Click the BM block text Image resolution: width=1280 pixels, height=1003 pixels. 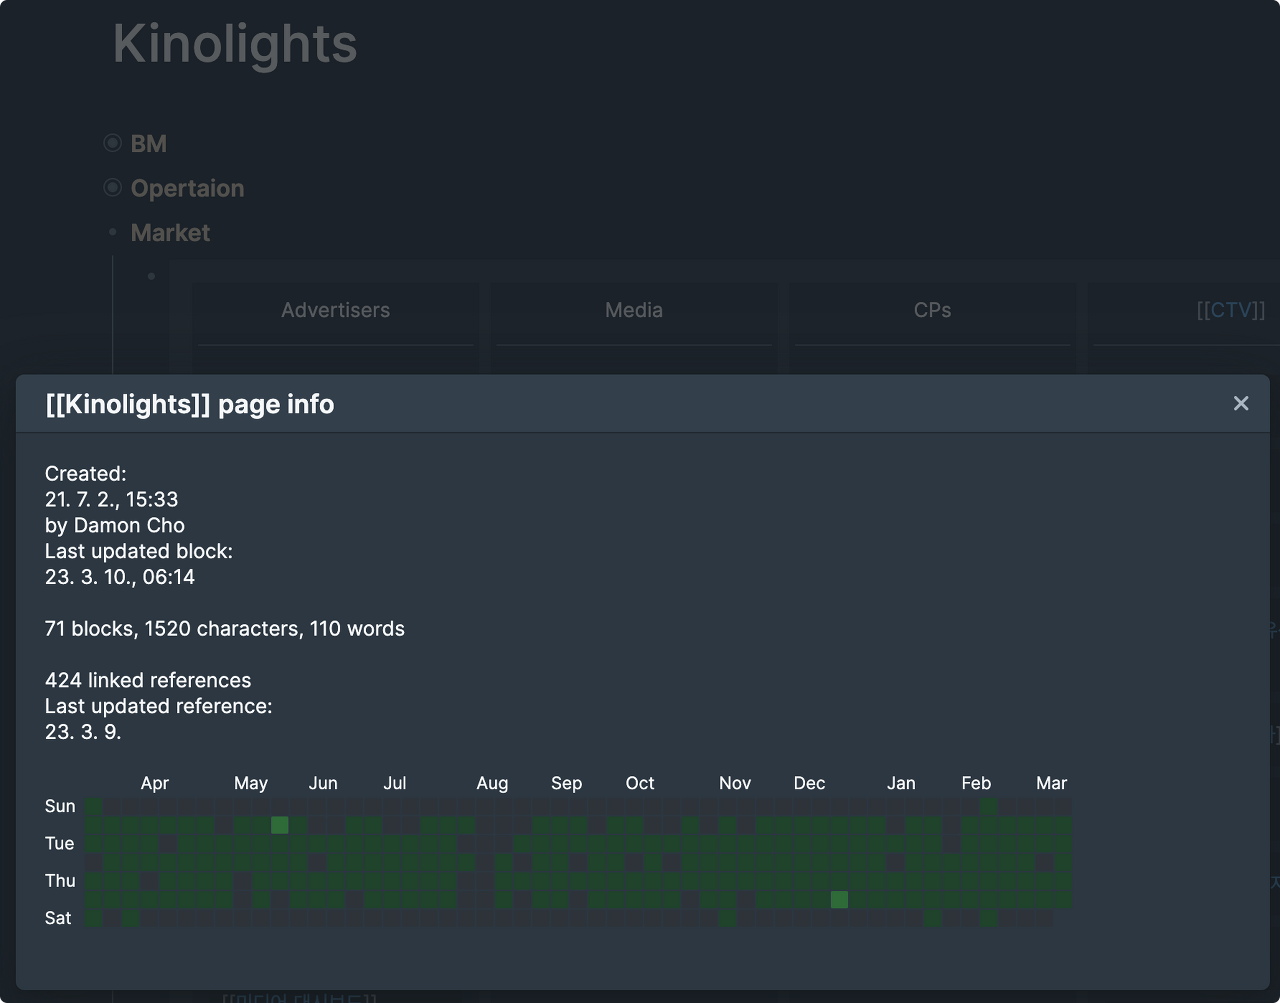149,144
